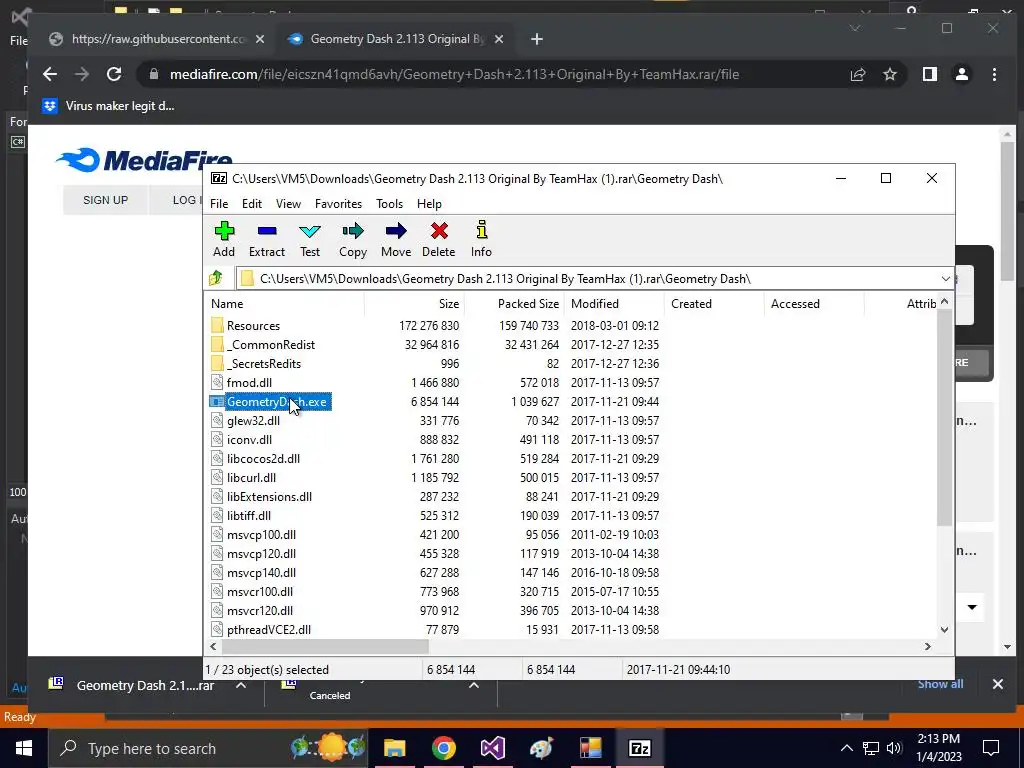The width and height of the screenshot is (1024, 768).
Task: Switch to the raw.githubusercontent.com tab
Action: tap(157, 39)
